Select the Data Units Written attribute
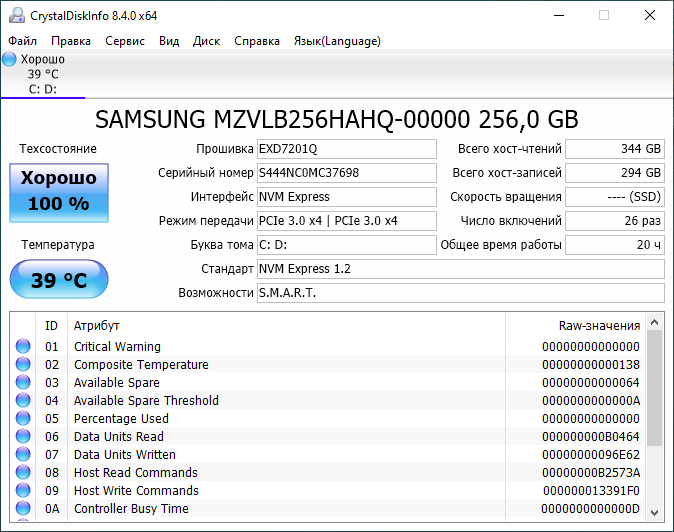 (125, 455)
